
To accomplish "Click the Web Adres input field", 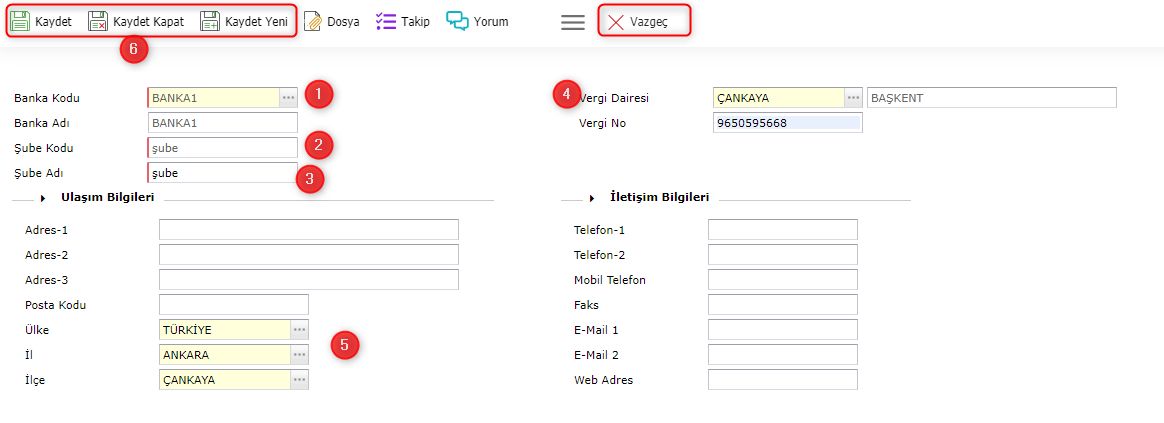I will (x=782, y=380).
